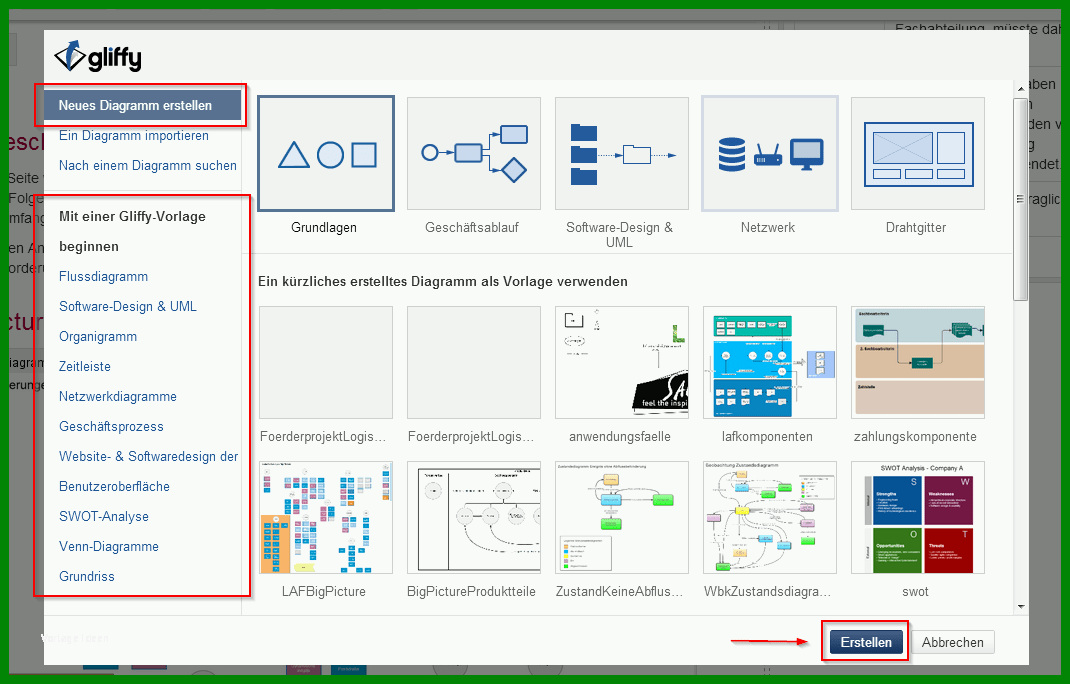Click the lafkomponenten caption
This screenshot has height=684, width=1070.
tap(767, 437)
